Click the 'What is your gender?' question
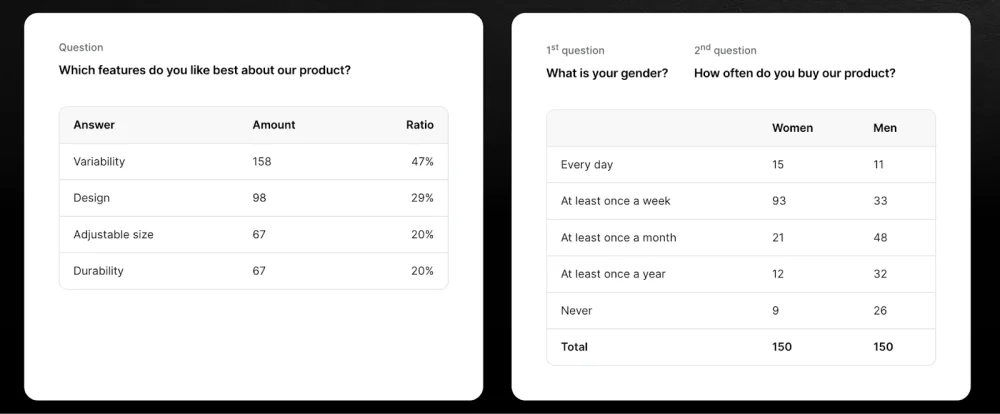The width and height of the screenshot is (1000, 414). [x=607, y=73]
